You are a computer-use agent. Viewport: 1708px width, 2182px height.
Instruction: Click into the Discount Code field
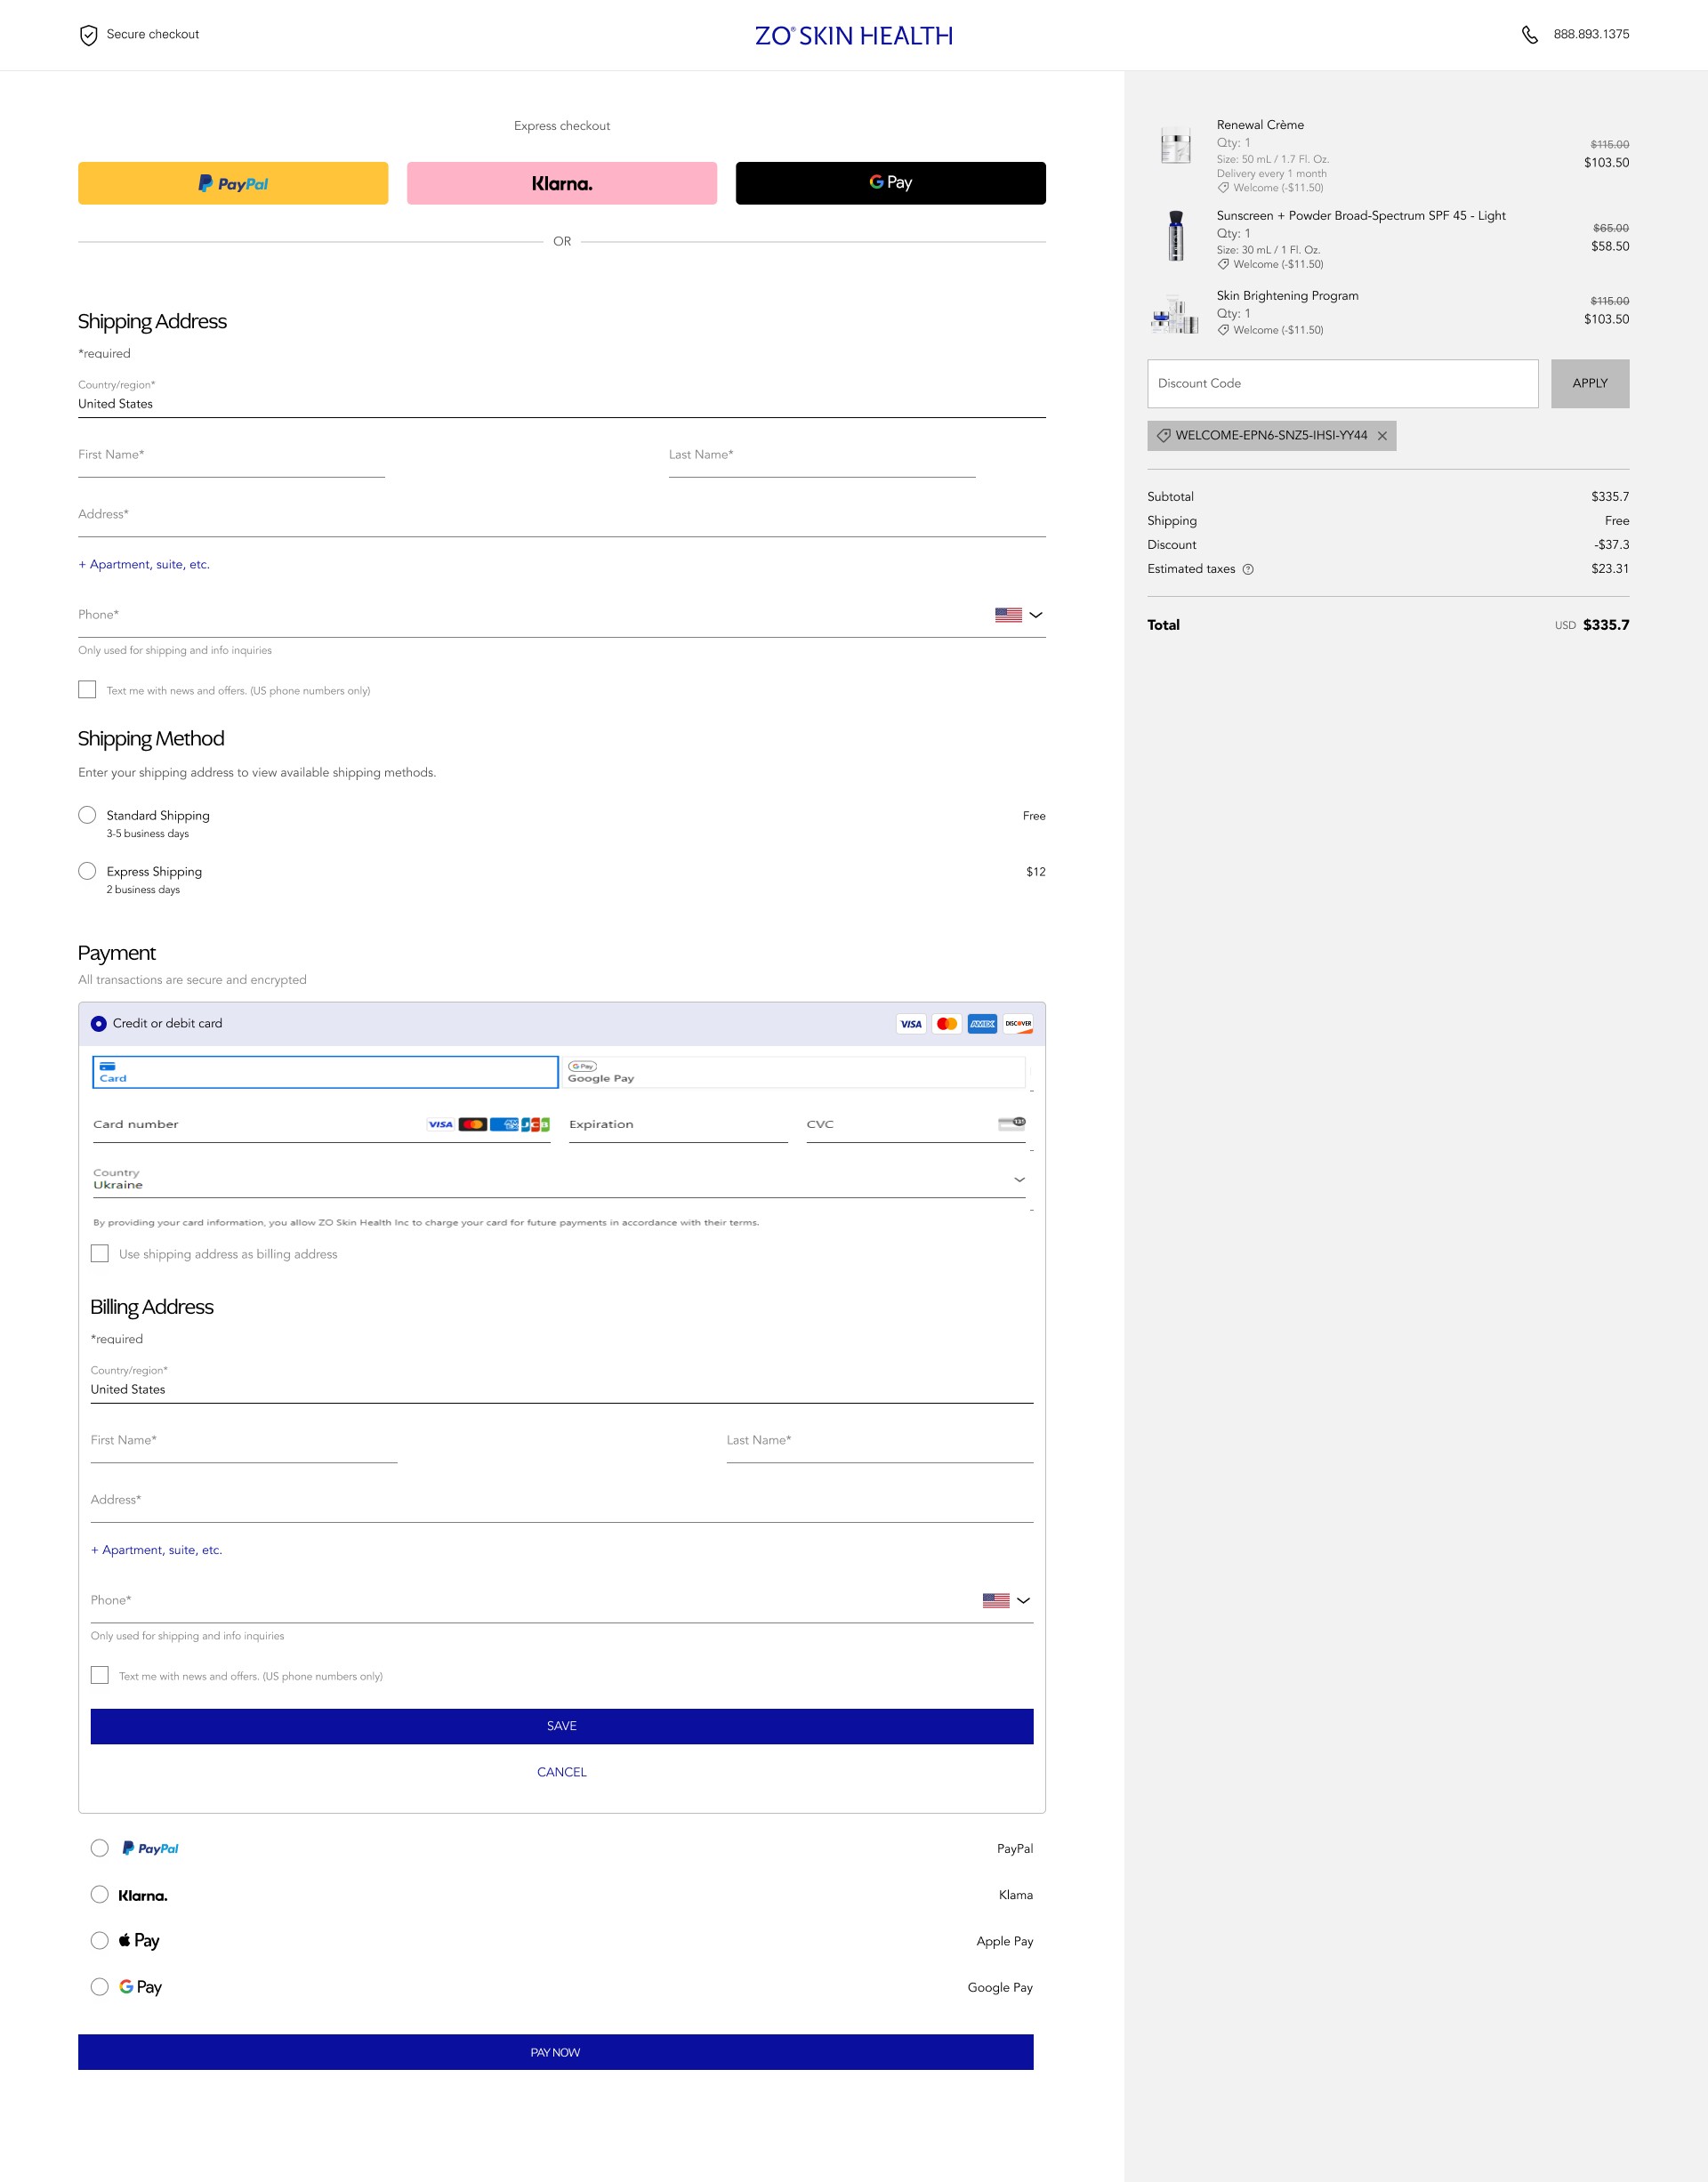pos(1342,384)
